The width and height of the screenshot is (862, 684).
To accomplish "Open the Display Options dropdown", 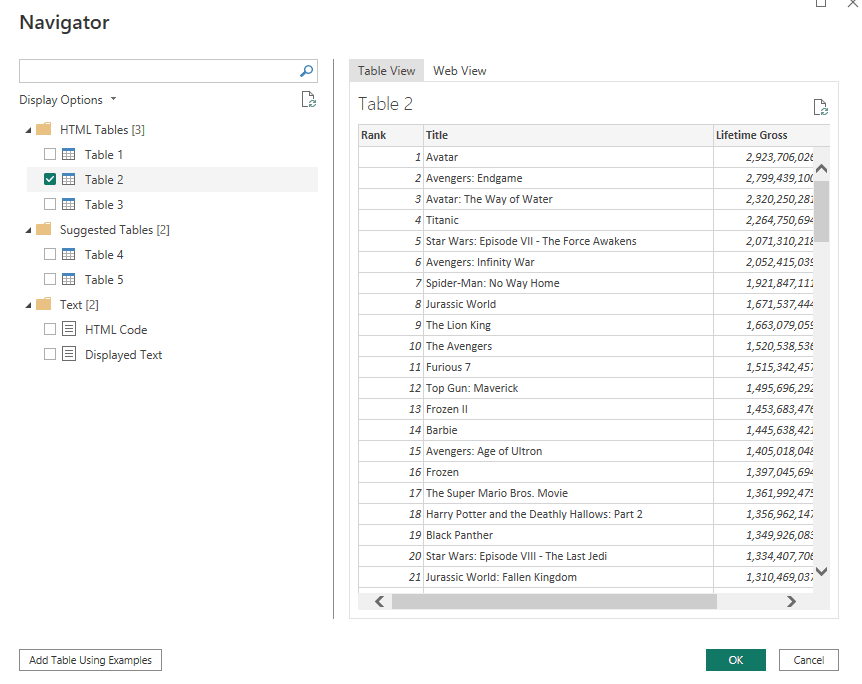I will (x=68, y=100).
